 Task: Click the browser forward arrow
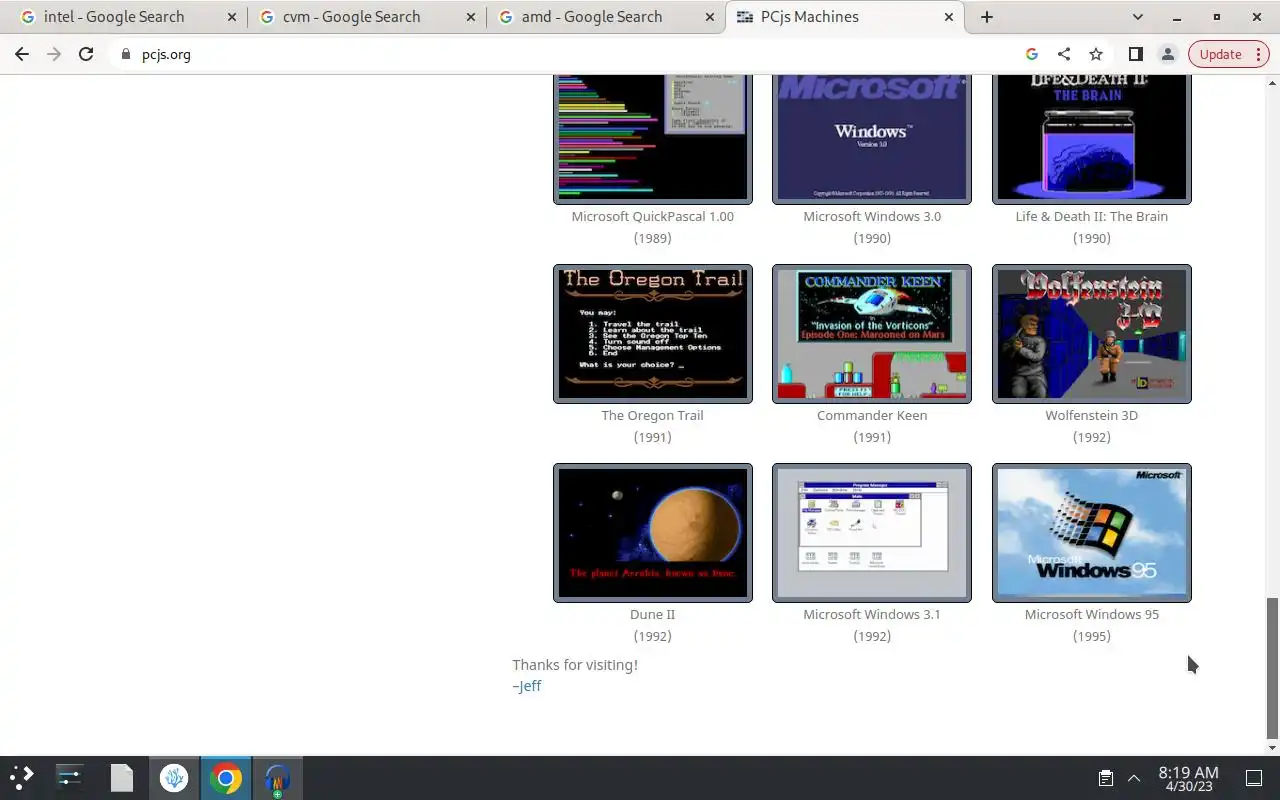coord(54,54)
